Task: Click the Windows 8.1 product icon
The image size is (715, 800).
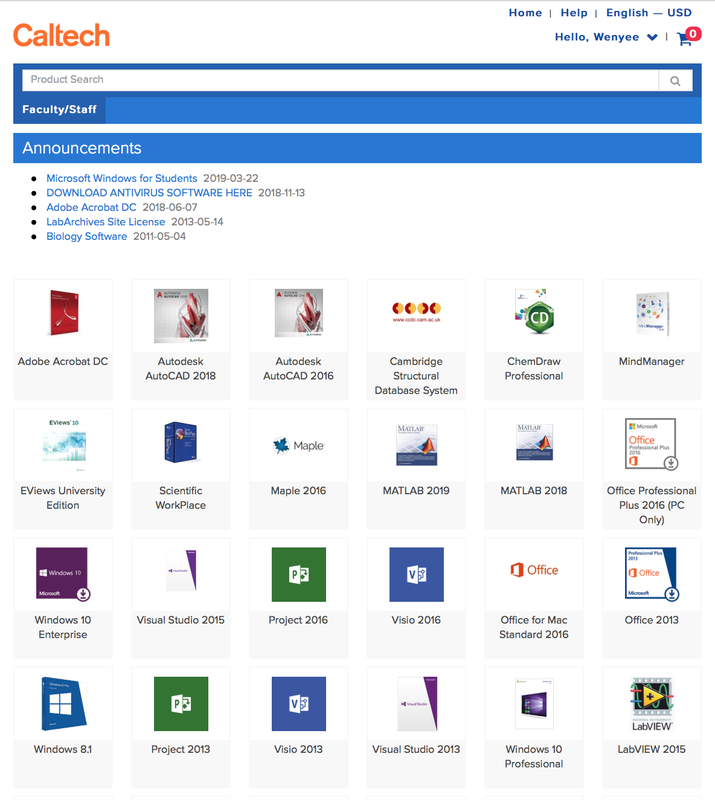Action: tap(63, 703)
